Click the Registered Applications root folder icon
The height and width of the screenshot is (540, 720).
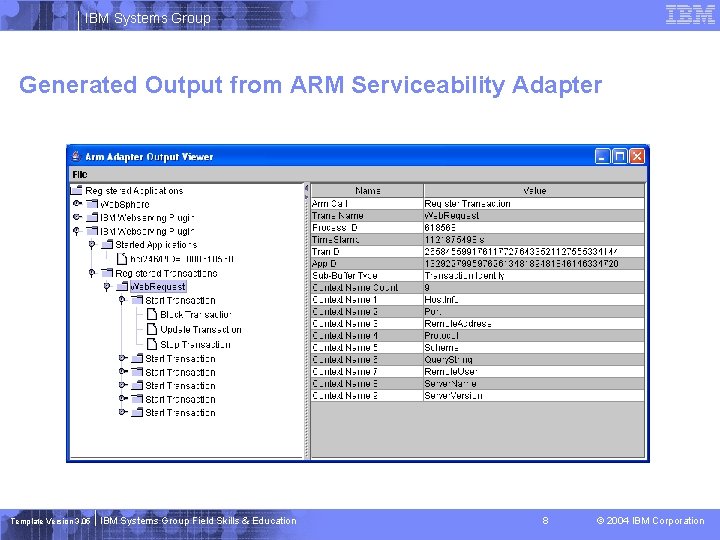tap(76, 190)
